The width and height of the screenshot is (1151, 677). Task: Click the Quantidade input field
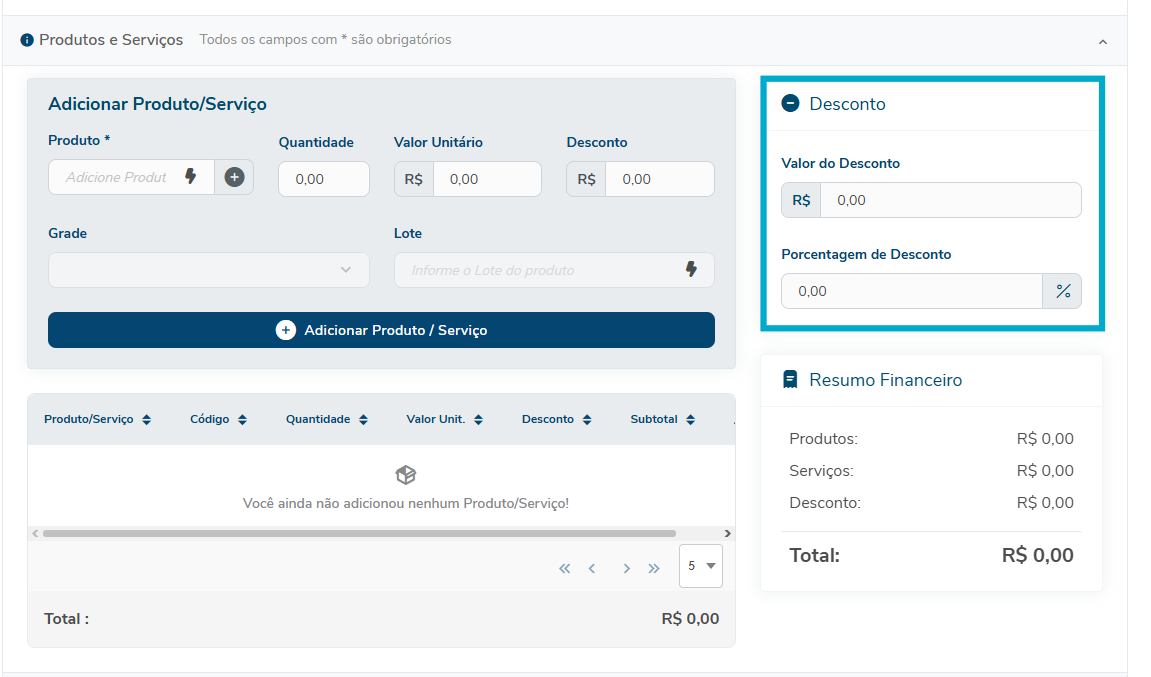tap(323, 179)
